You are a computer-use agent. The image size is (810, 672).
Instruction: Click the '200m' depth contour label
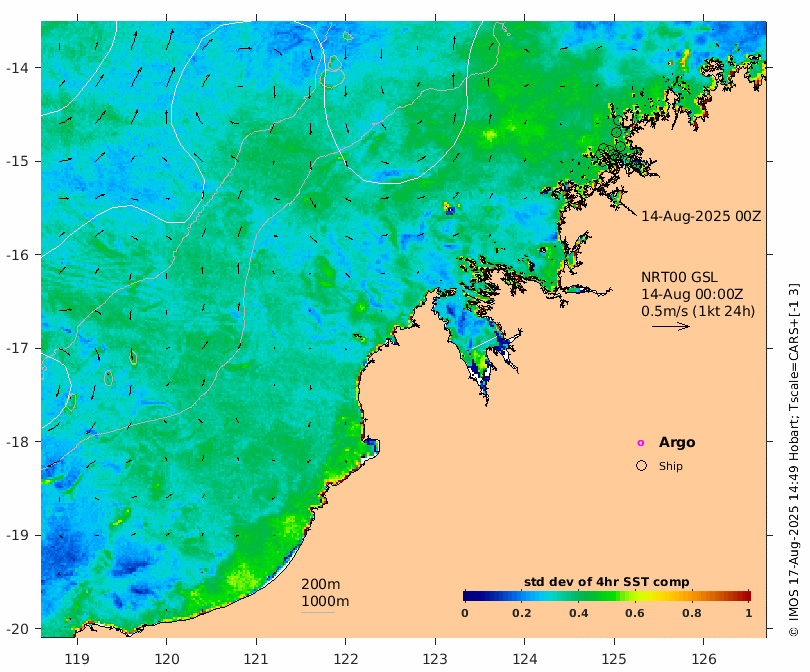(x=320, y=584)
